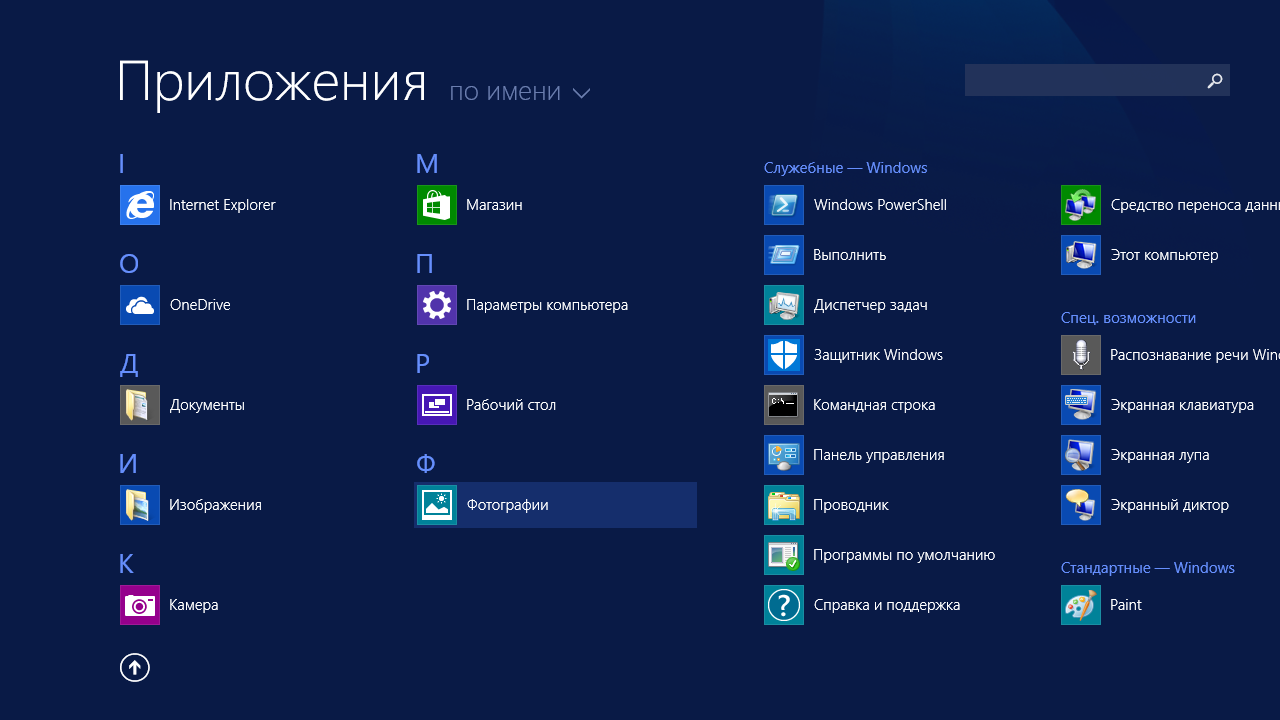Launch OneDrive via its cloud icon
1280x720 pixels.
(140, 305)
